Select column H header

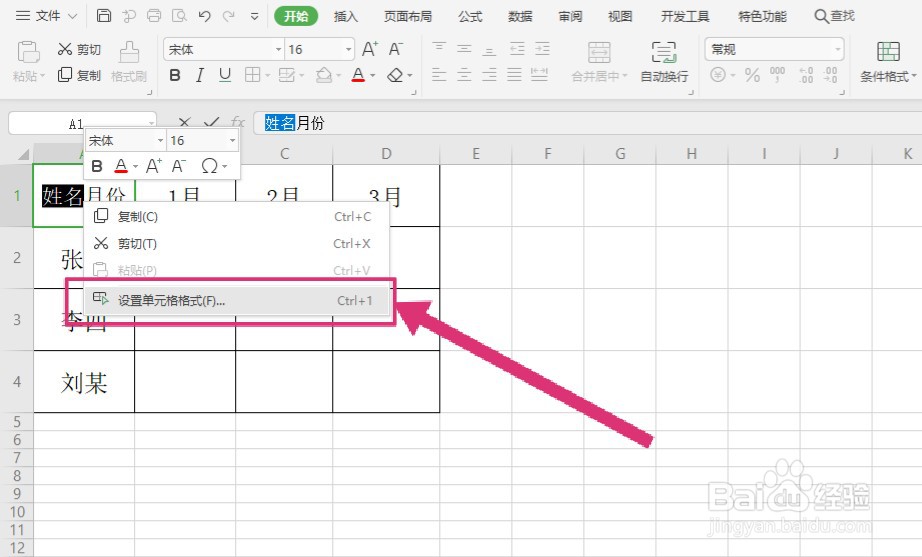click(692, 154)
